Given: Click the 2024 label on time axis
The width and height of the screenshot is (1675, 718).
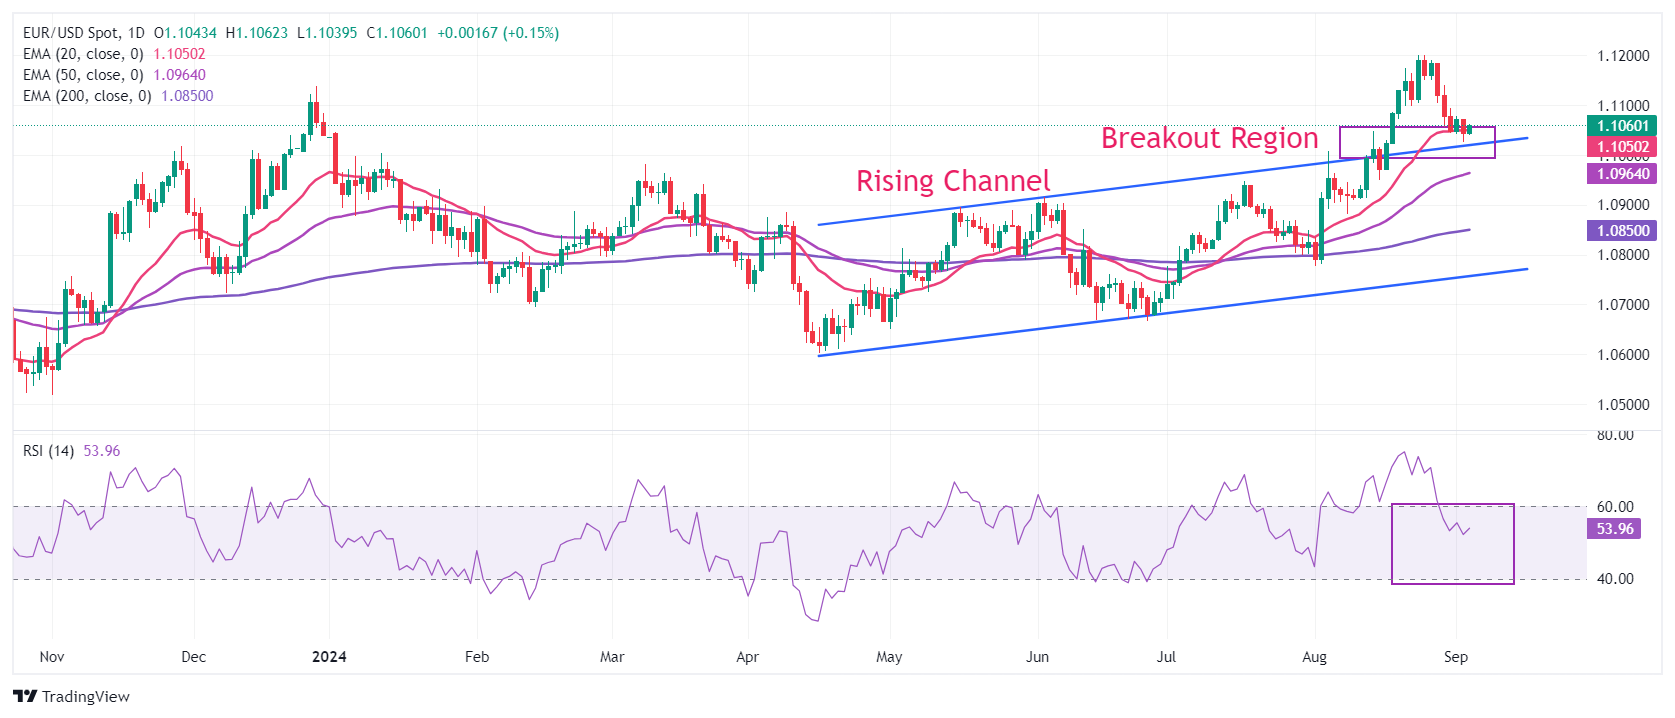Looking at the screenshot, I should tap(329, 657).
